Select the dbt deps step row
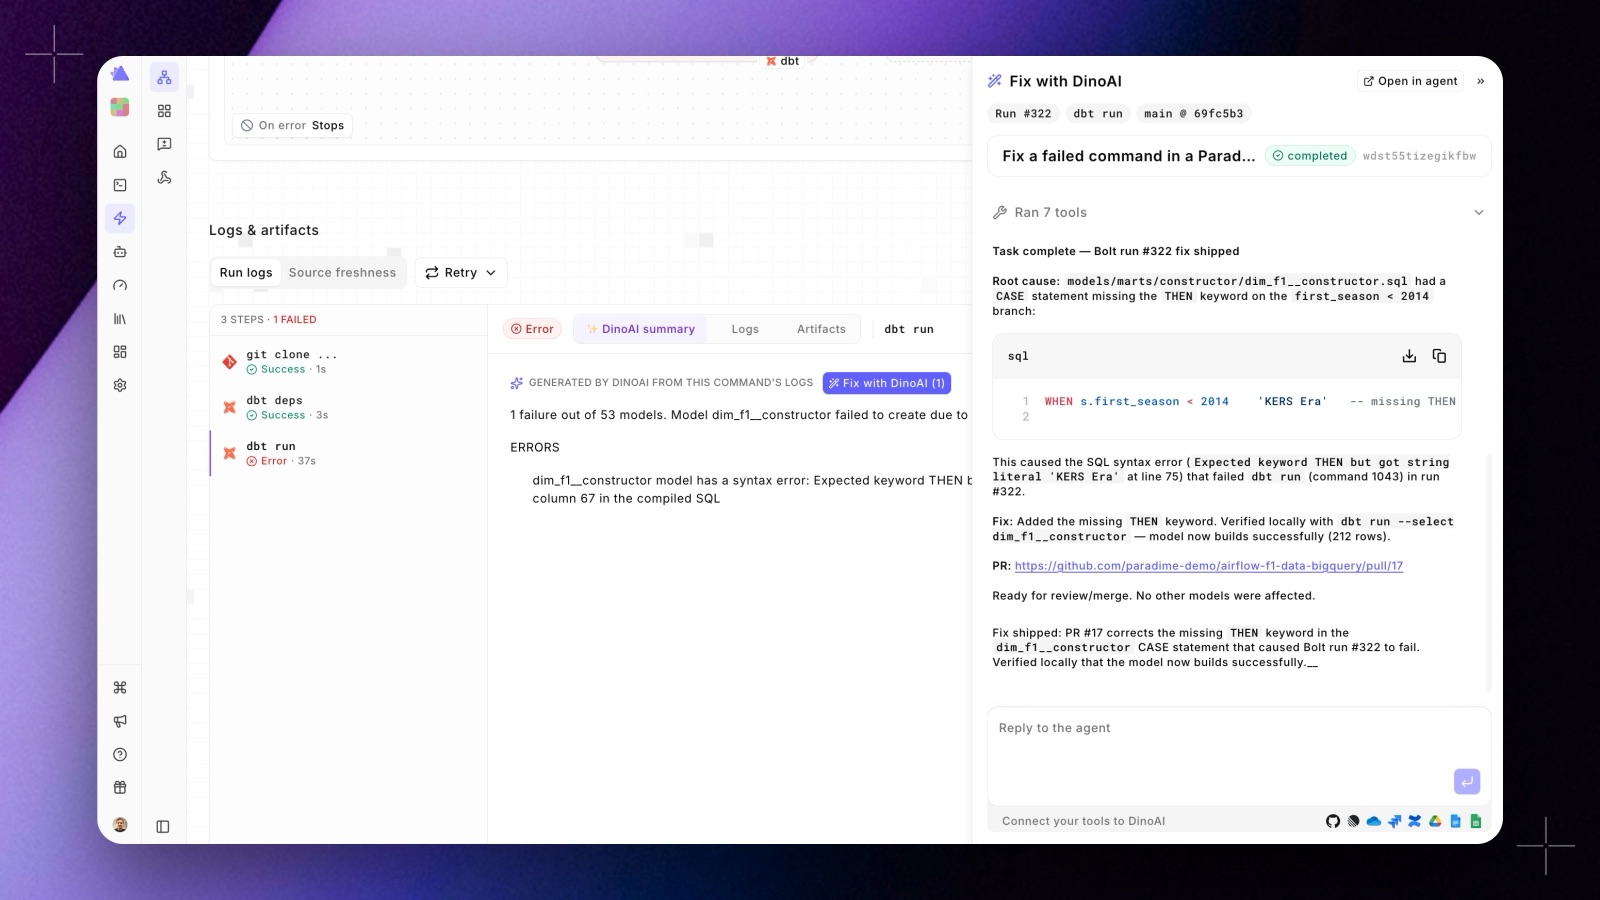Screen dimensions: 1600x900 348,407
